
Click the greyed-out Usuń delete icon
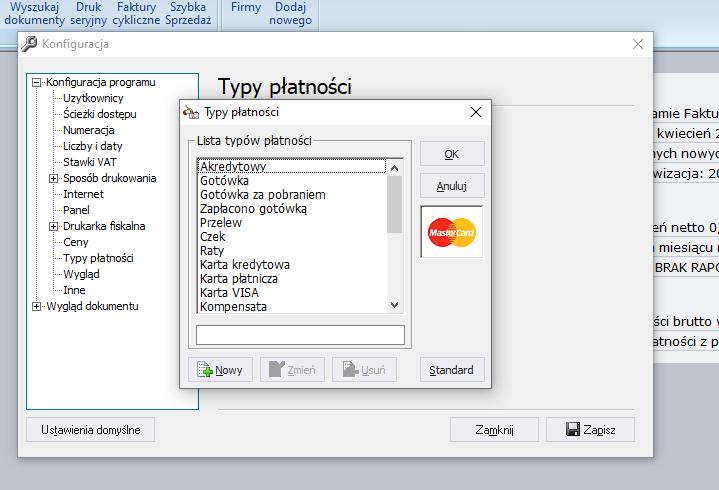tap(350, 369)
